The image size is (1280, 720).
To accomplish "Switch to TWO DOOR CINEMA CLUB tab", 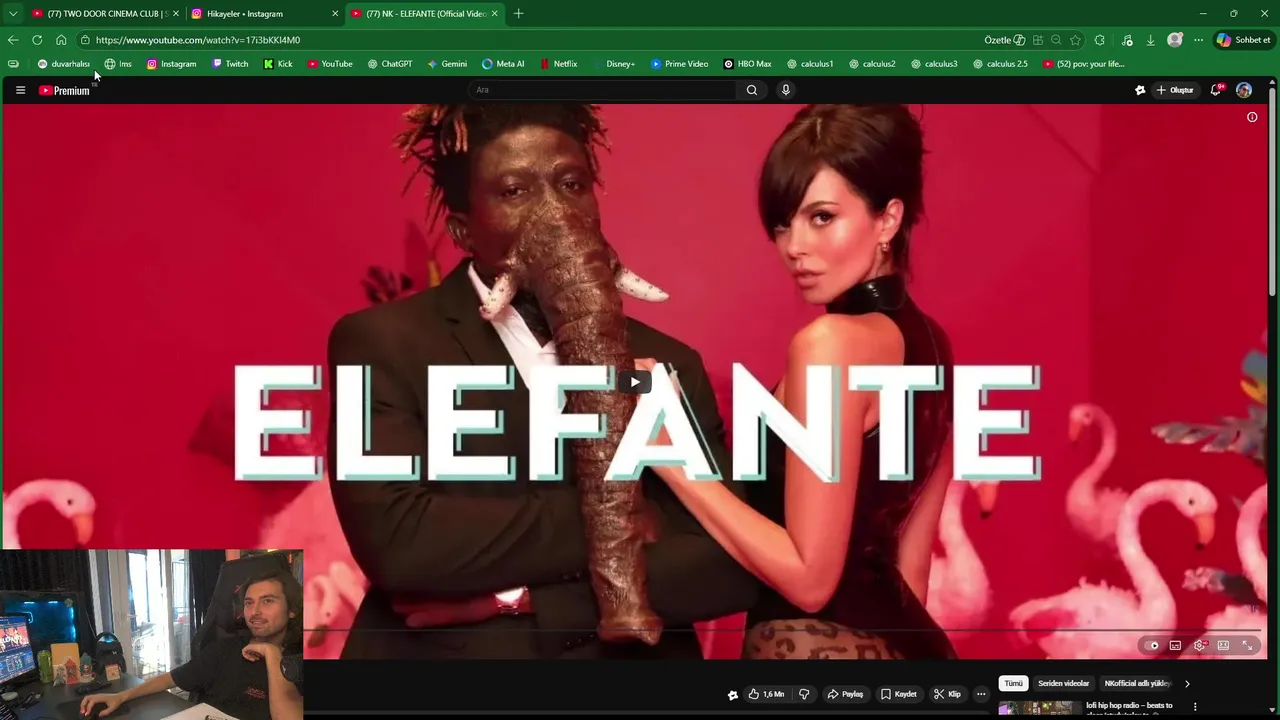I will pos(105,14).
